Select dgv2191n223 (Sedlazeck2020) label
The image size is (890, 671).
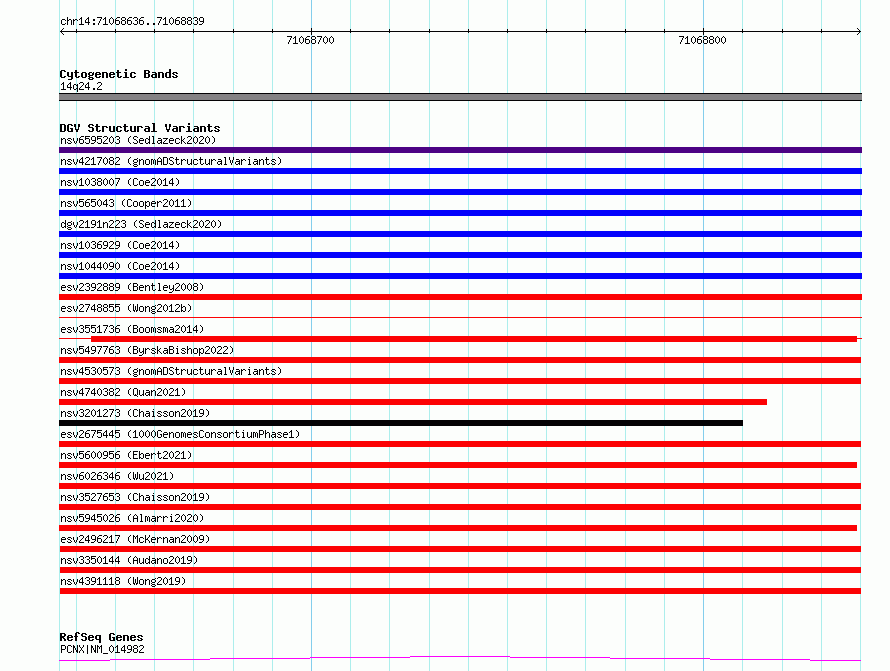[x=141, y=224]
